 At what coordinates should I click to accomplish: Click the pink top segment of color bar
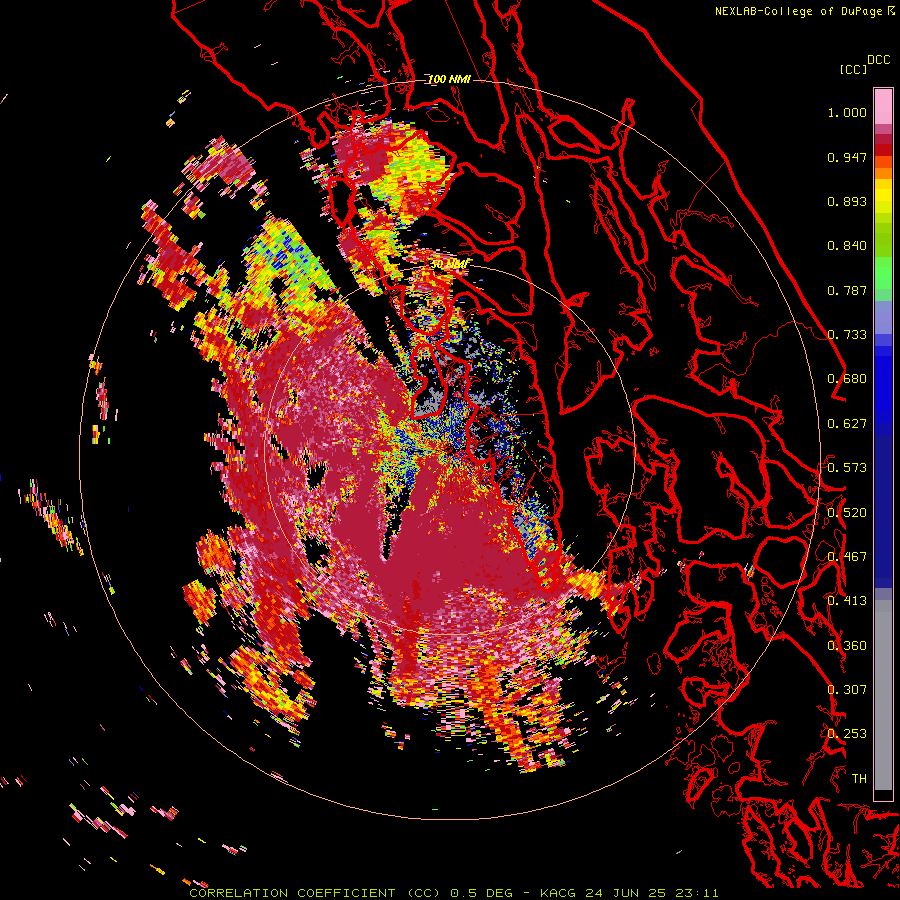coord(883,106)
